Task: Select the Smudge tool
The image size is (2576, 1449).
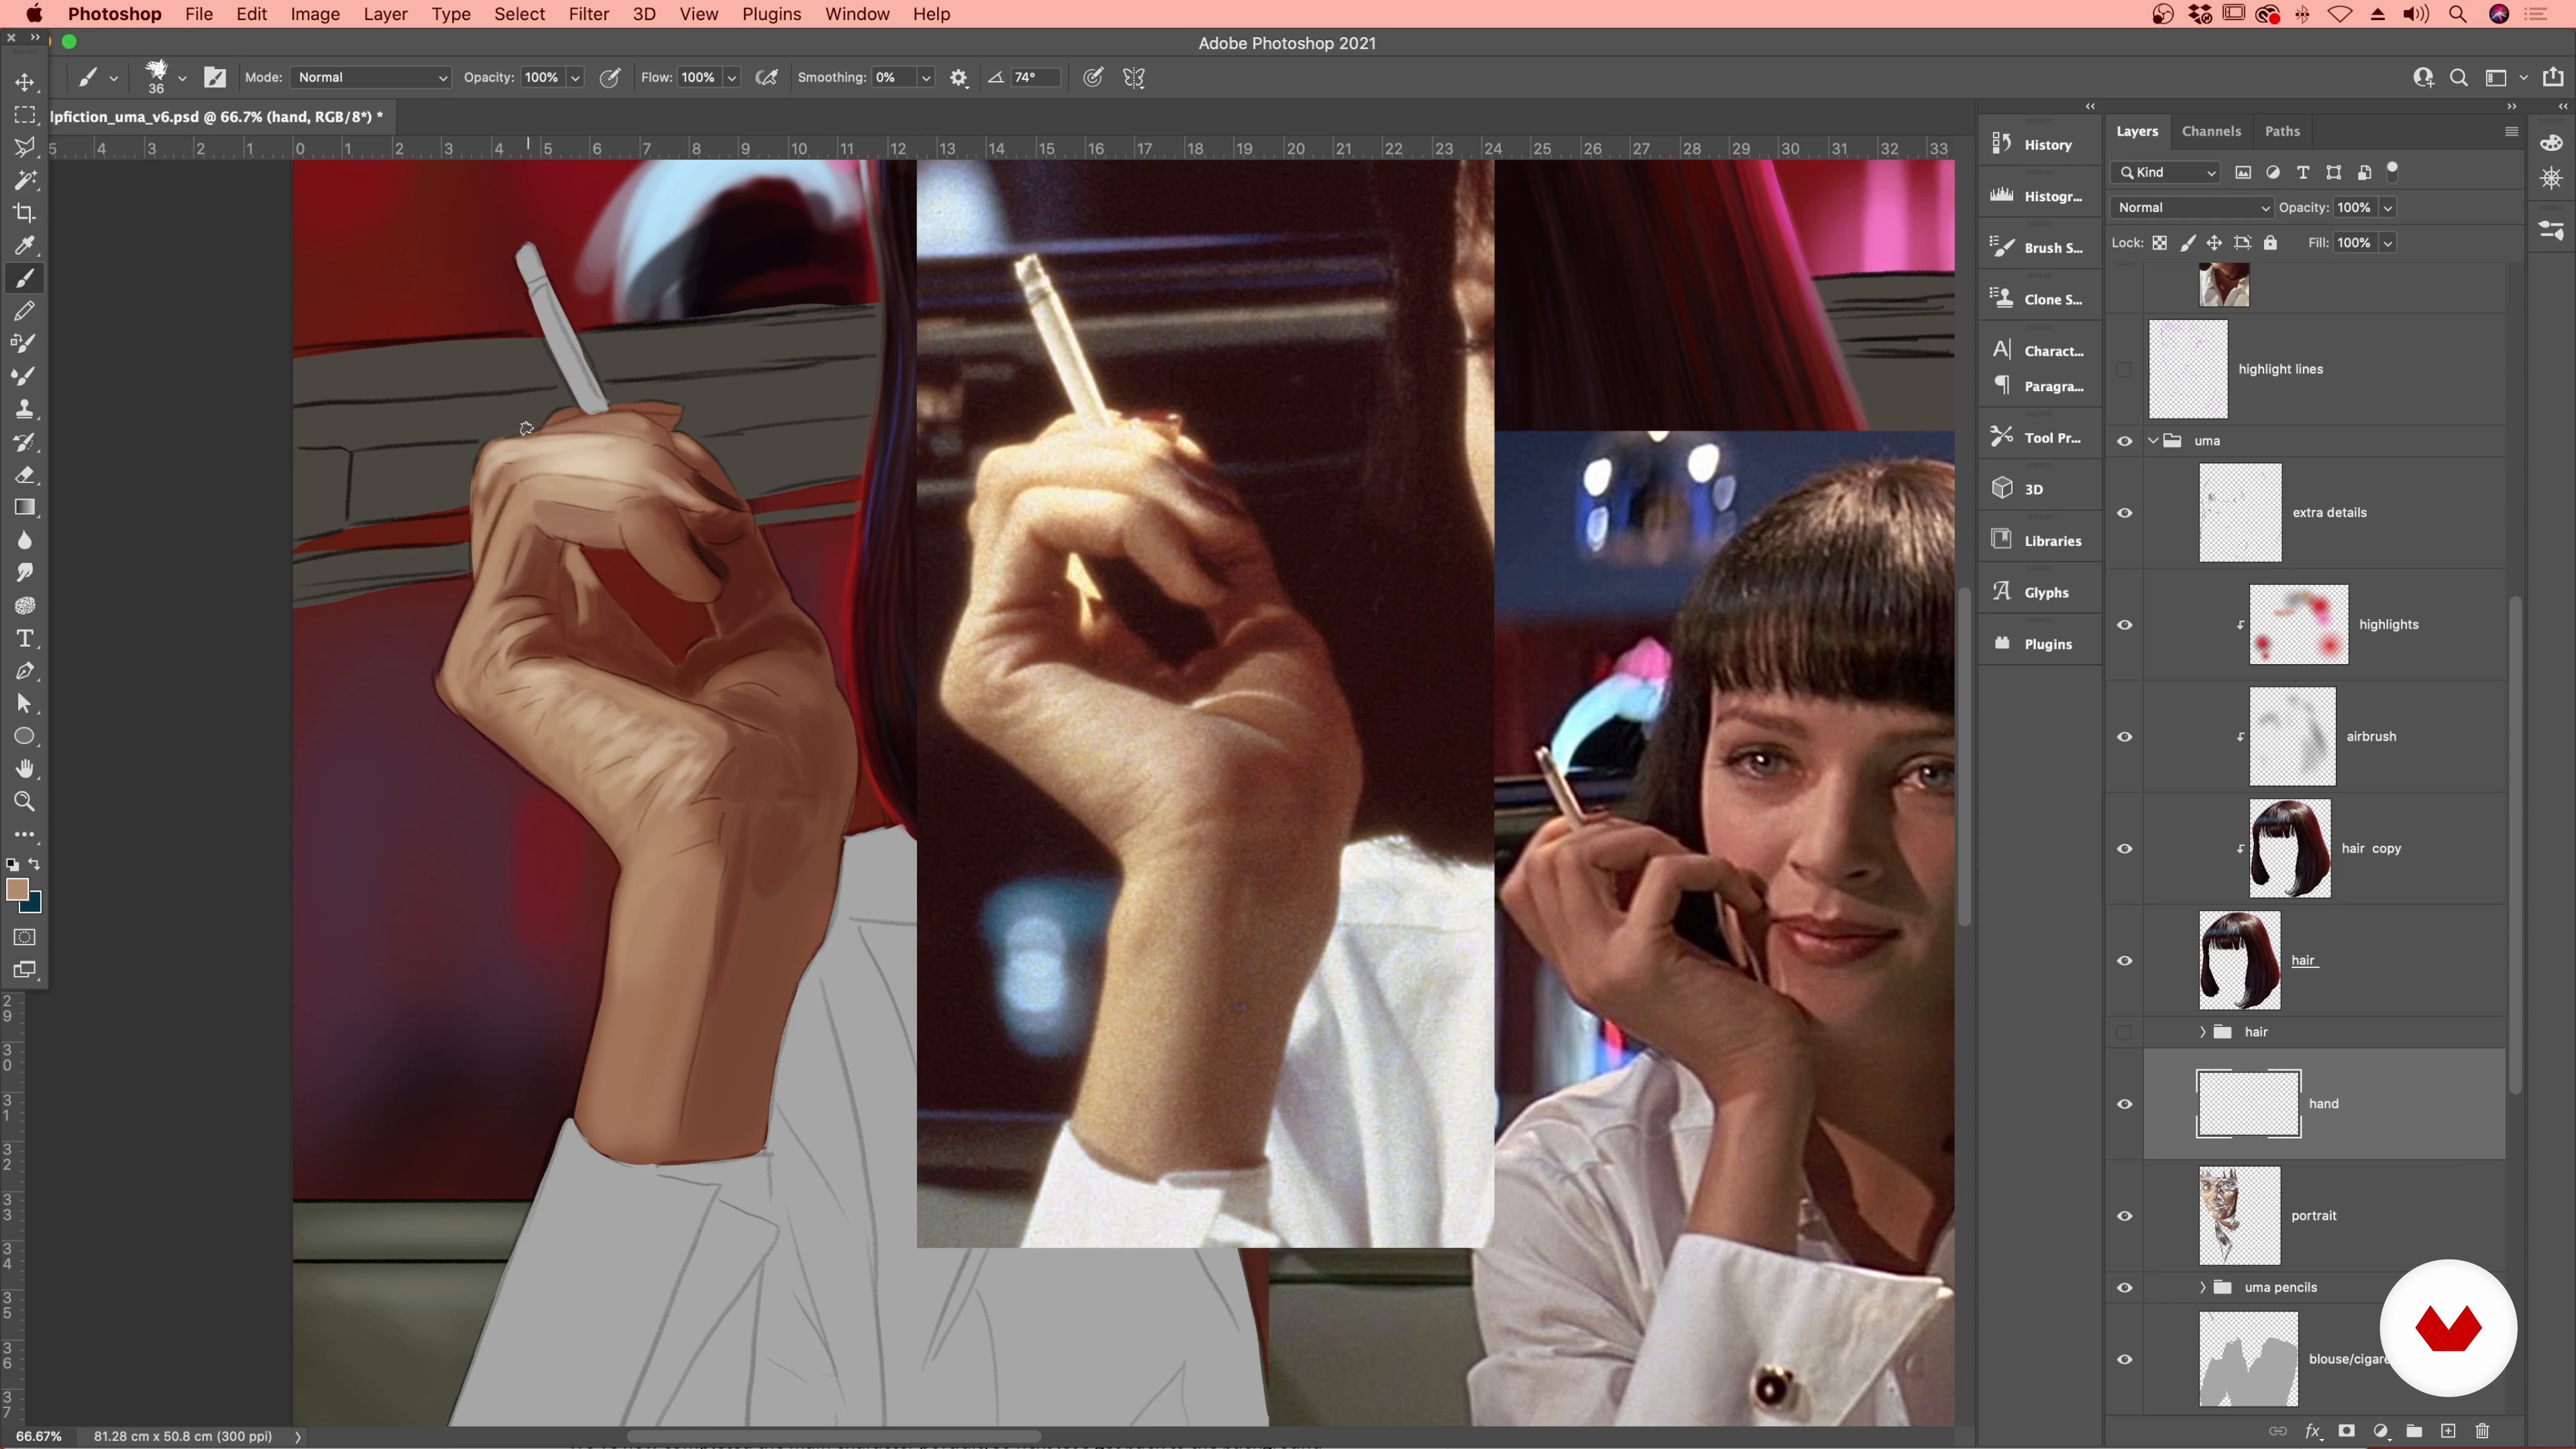Action: (25, 573)
